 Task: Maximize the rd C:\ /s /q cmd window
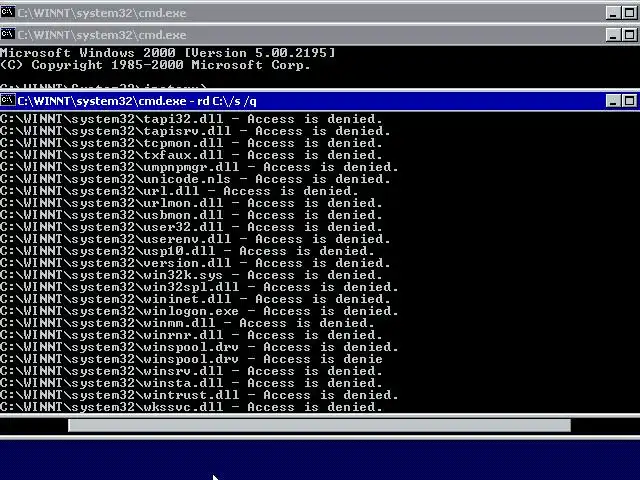(x=629, y=101)
